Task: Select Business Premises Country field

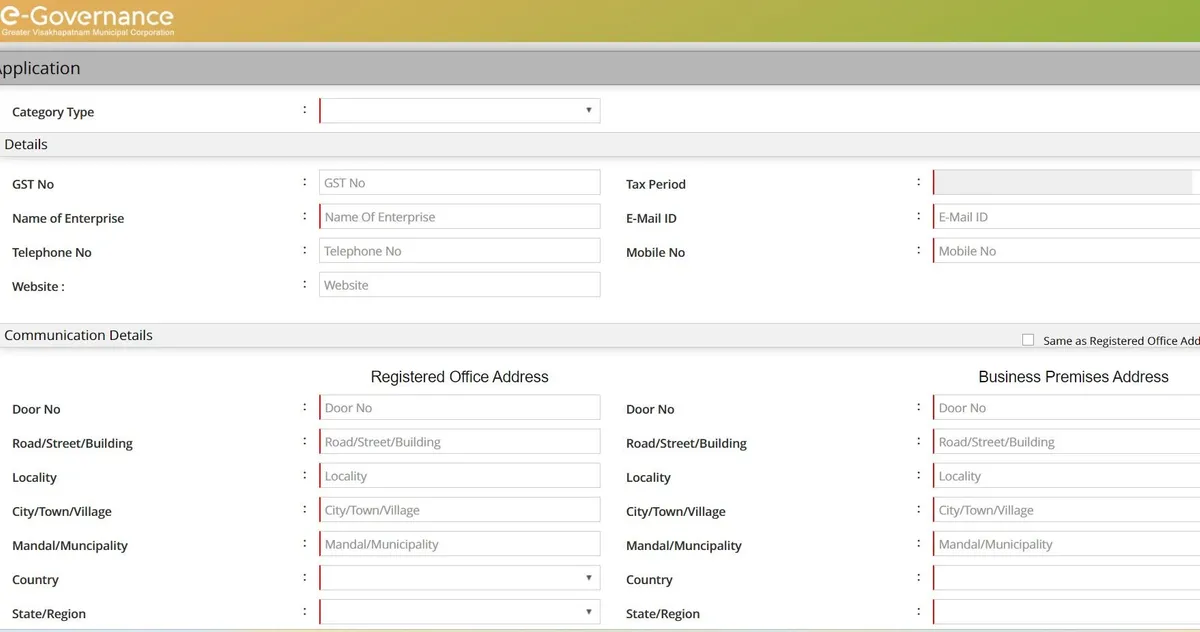Action: [x=1066, y=578]
